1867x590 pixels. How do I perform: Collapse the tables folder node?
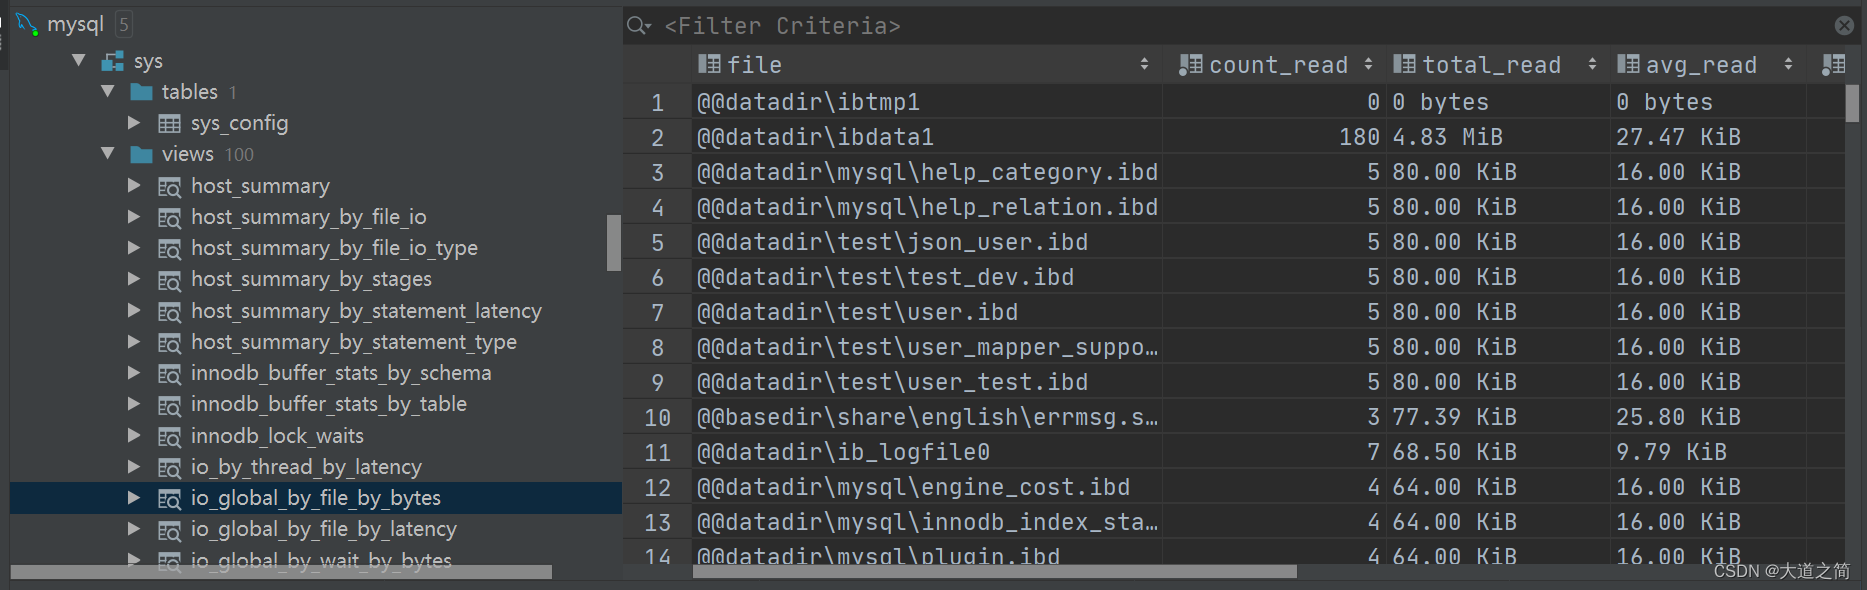(108, 91)
